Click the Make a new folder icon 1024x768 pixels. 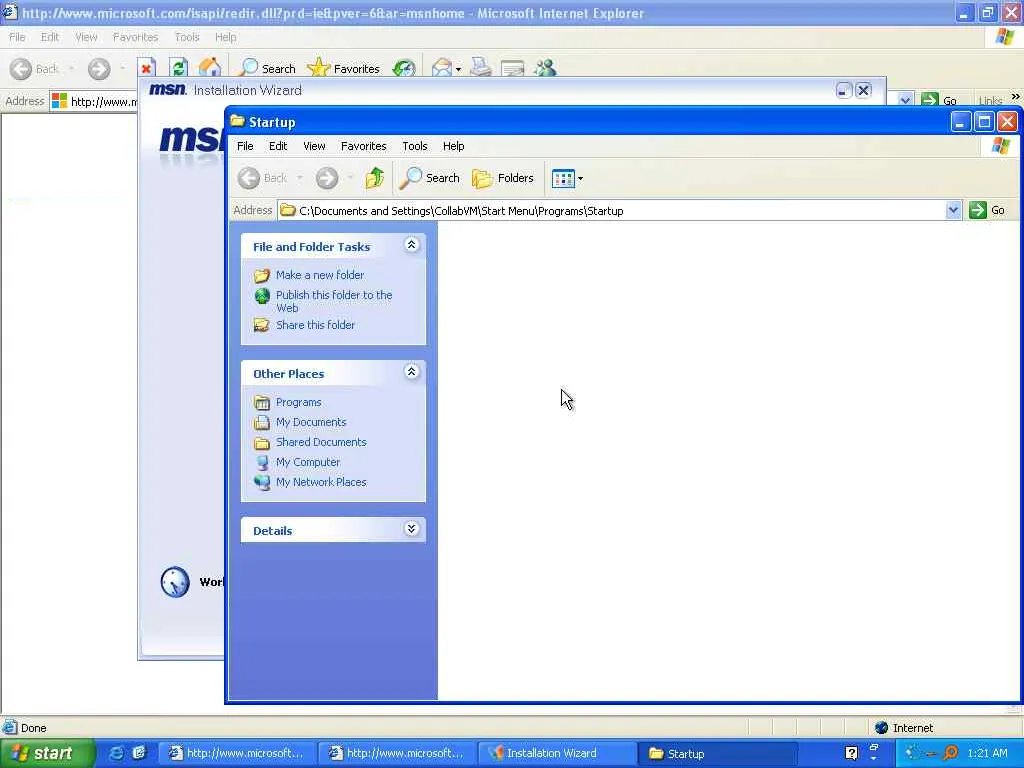(262, 276)
